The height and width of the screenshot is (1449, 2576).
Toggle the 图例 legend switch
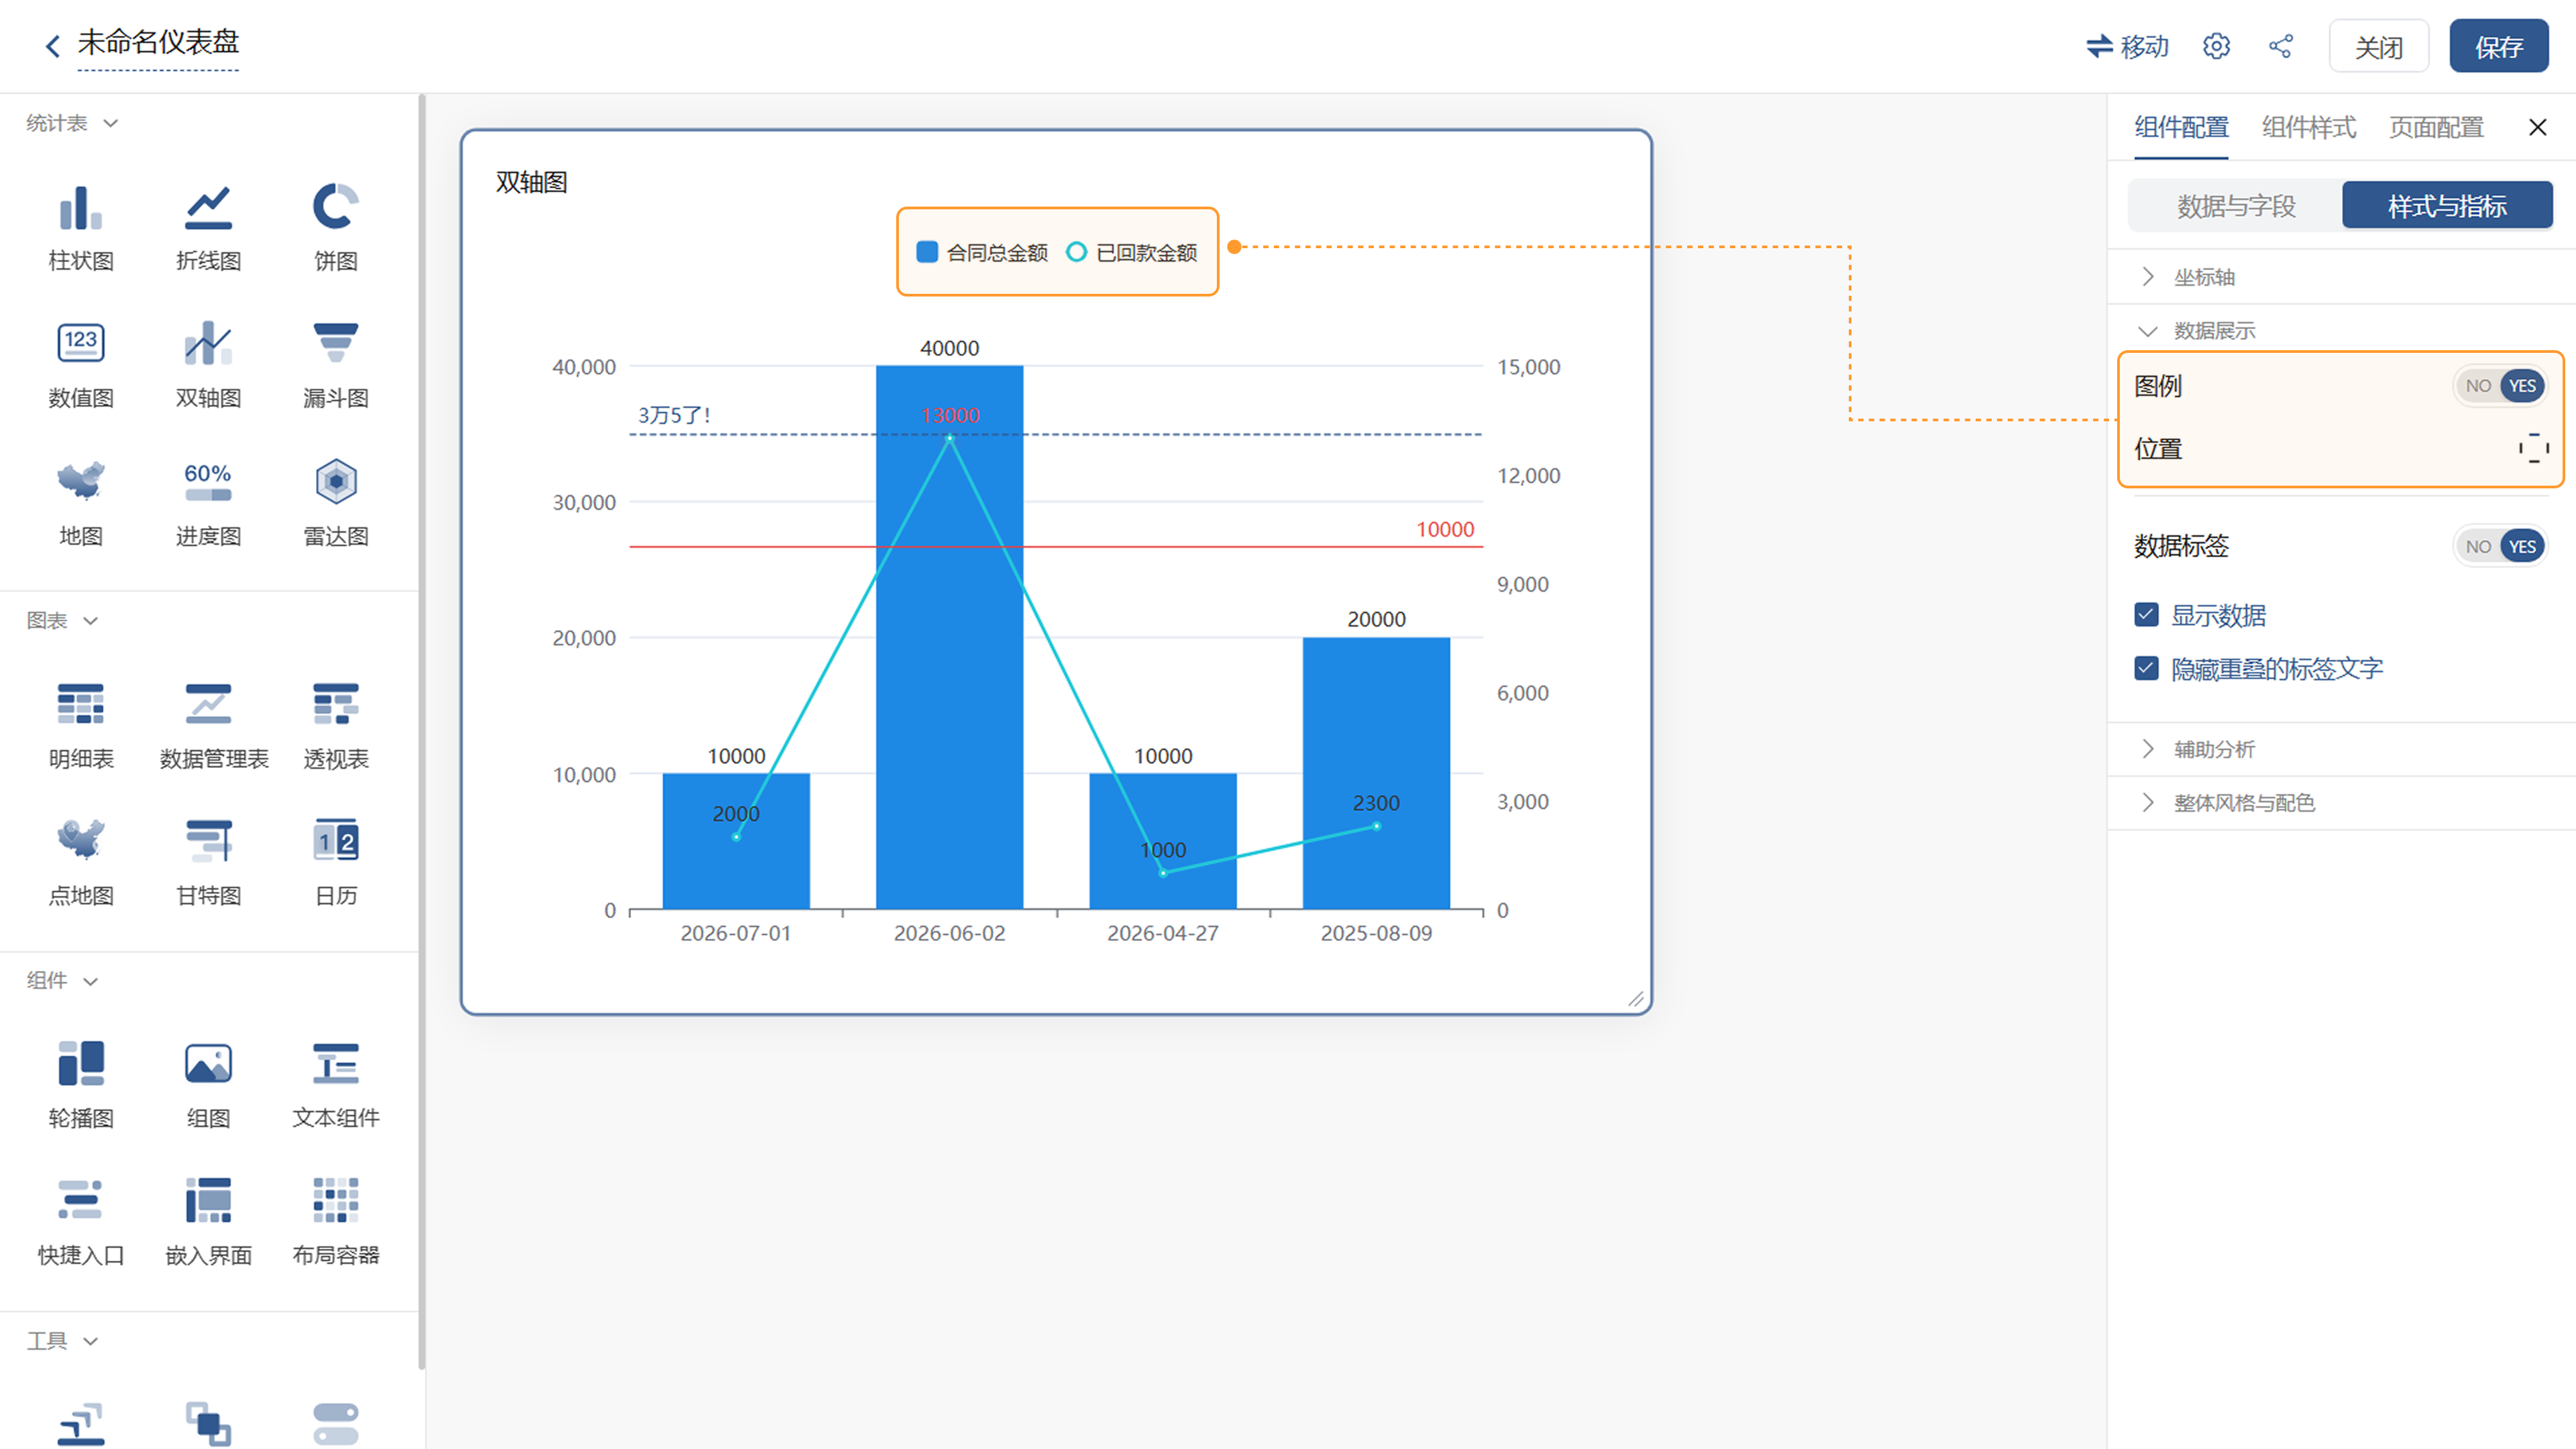pos(2499,386)
